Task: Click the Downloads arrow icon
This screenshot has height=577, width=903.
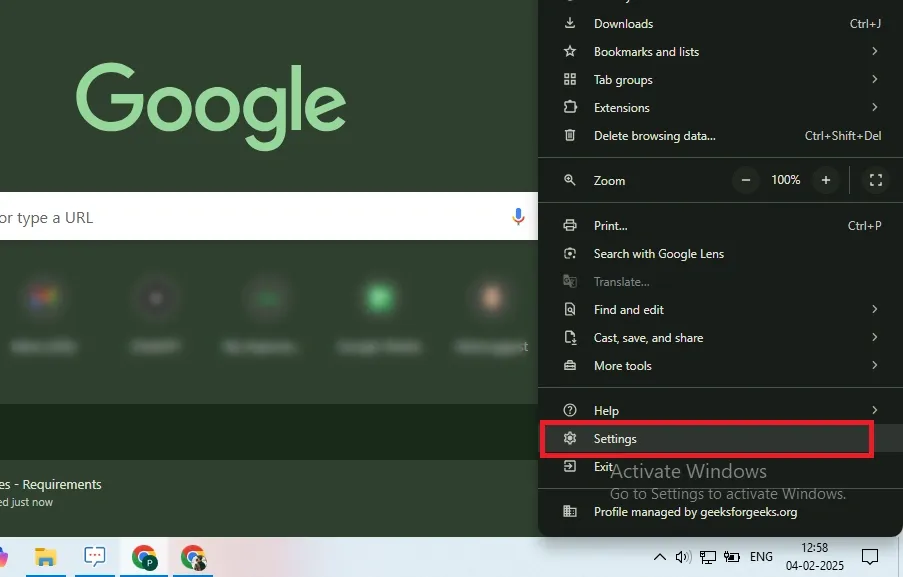Action: point(570,23)
